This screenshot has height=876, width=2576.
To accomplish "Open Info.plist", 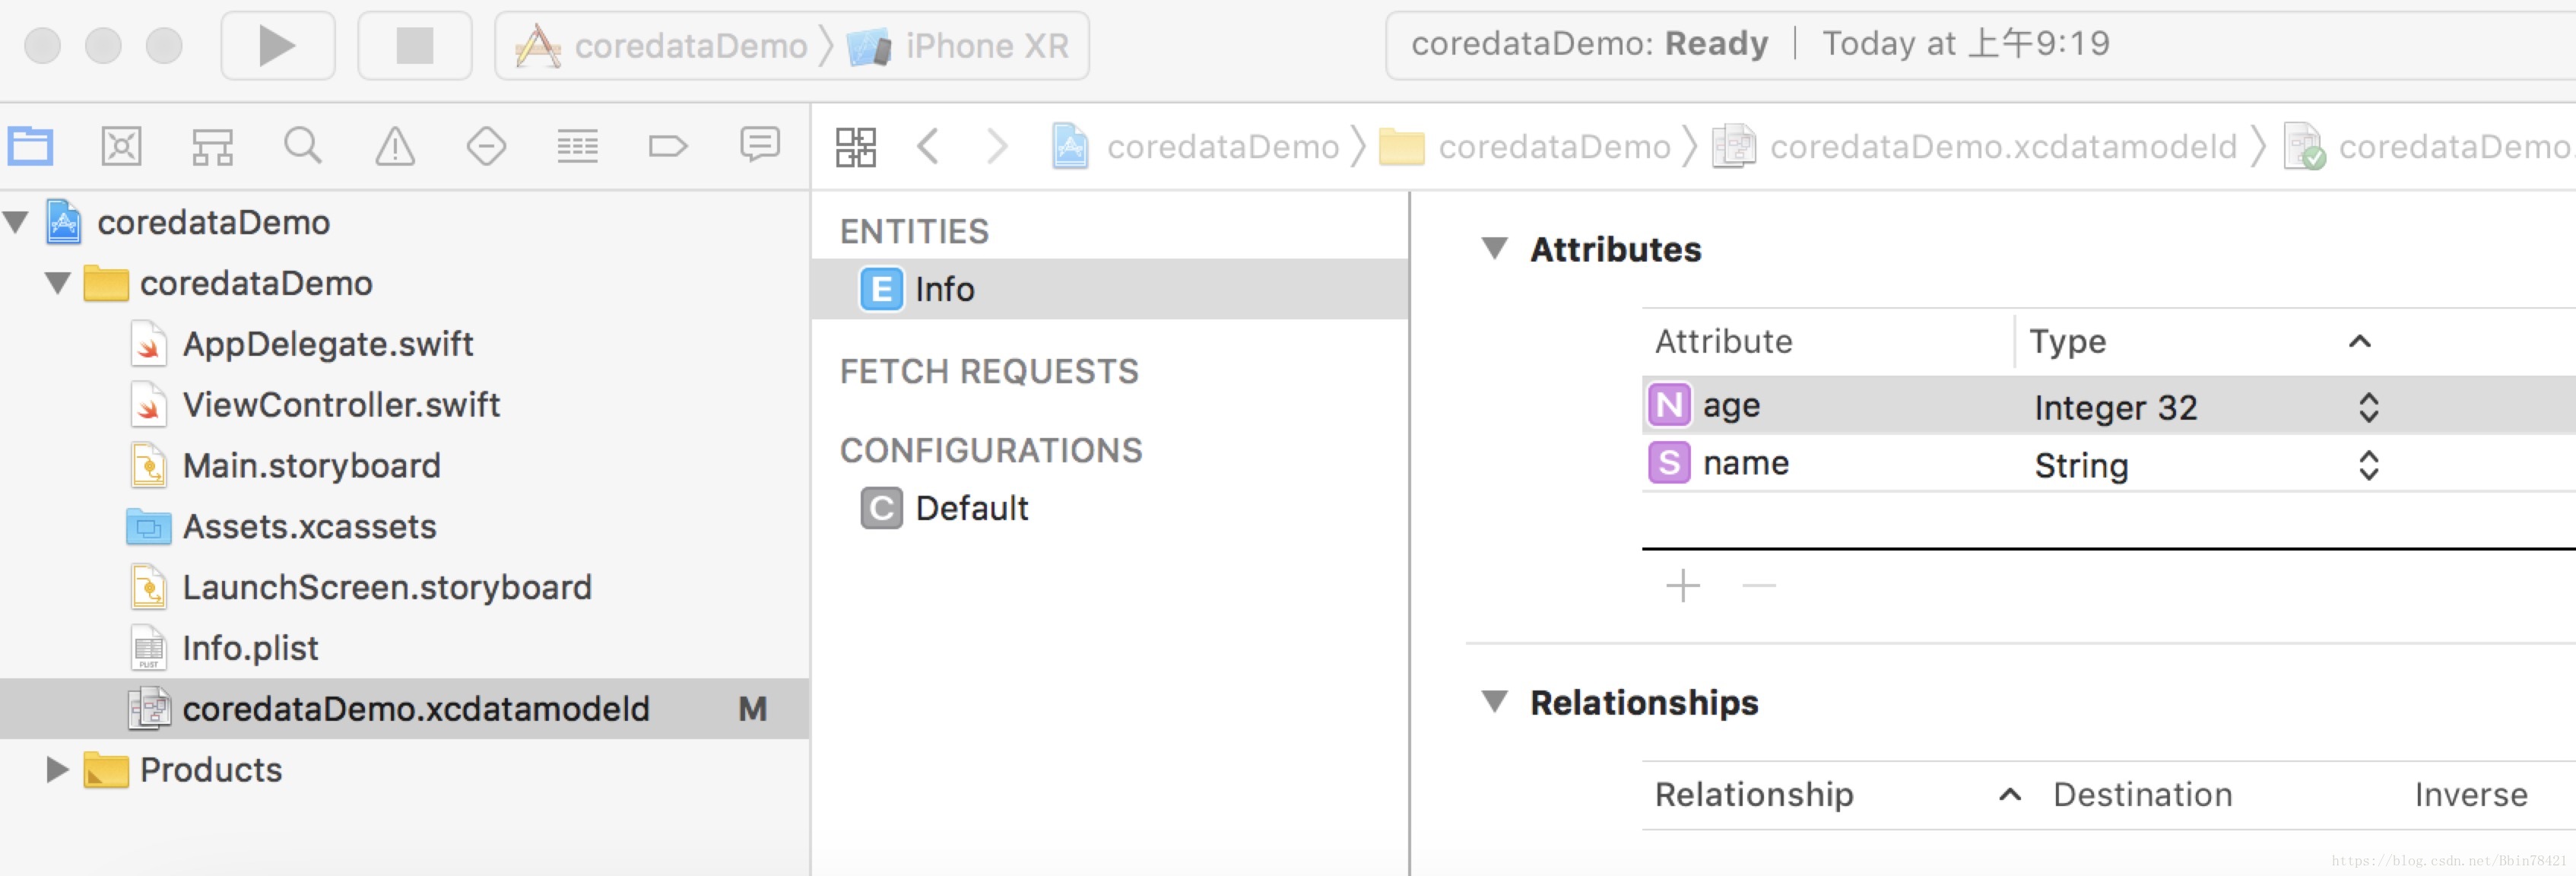I will 224,649.
